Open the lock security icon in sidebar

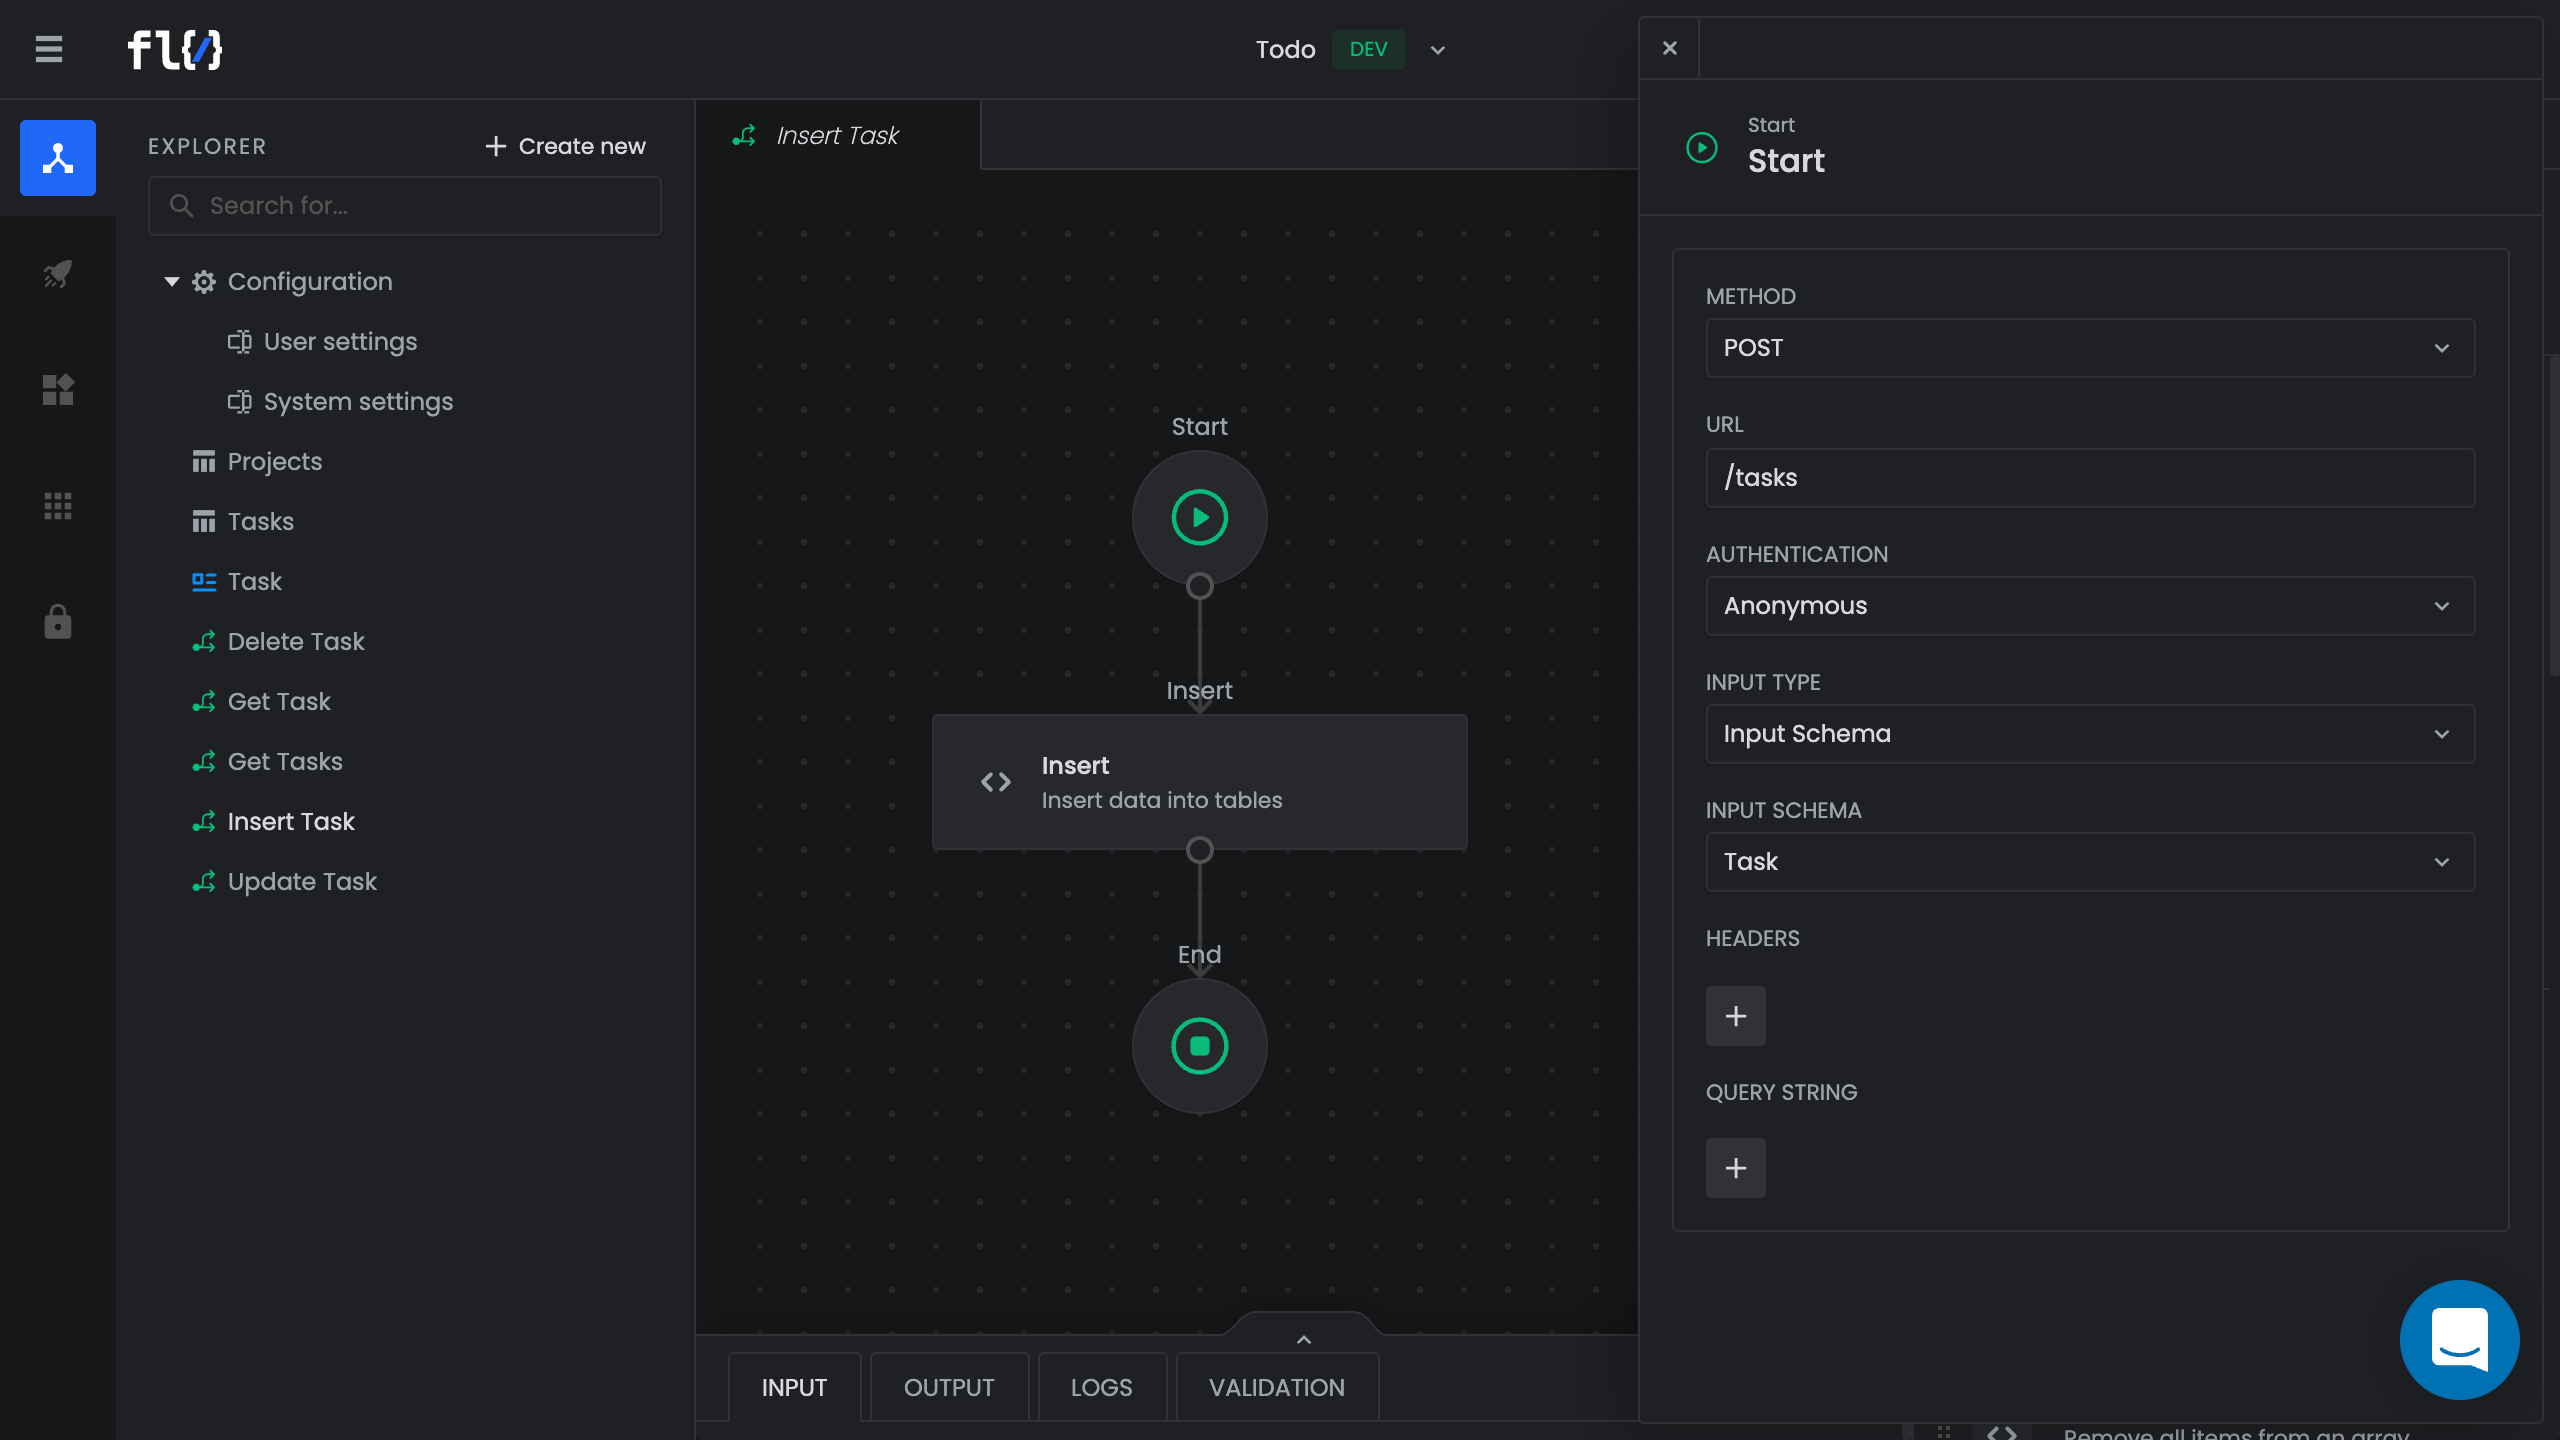click(x=58, y=622)
